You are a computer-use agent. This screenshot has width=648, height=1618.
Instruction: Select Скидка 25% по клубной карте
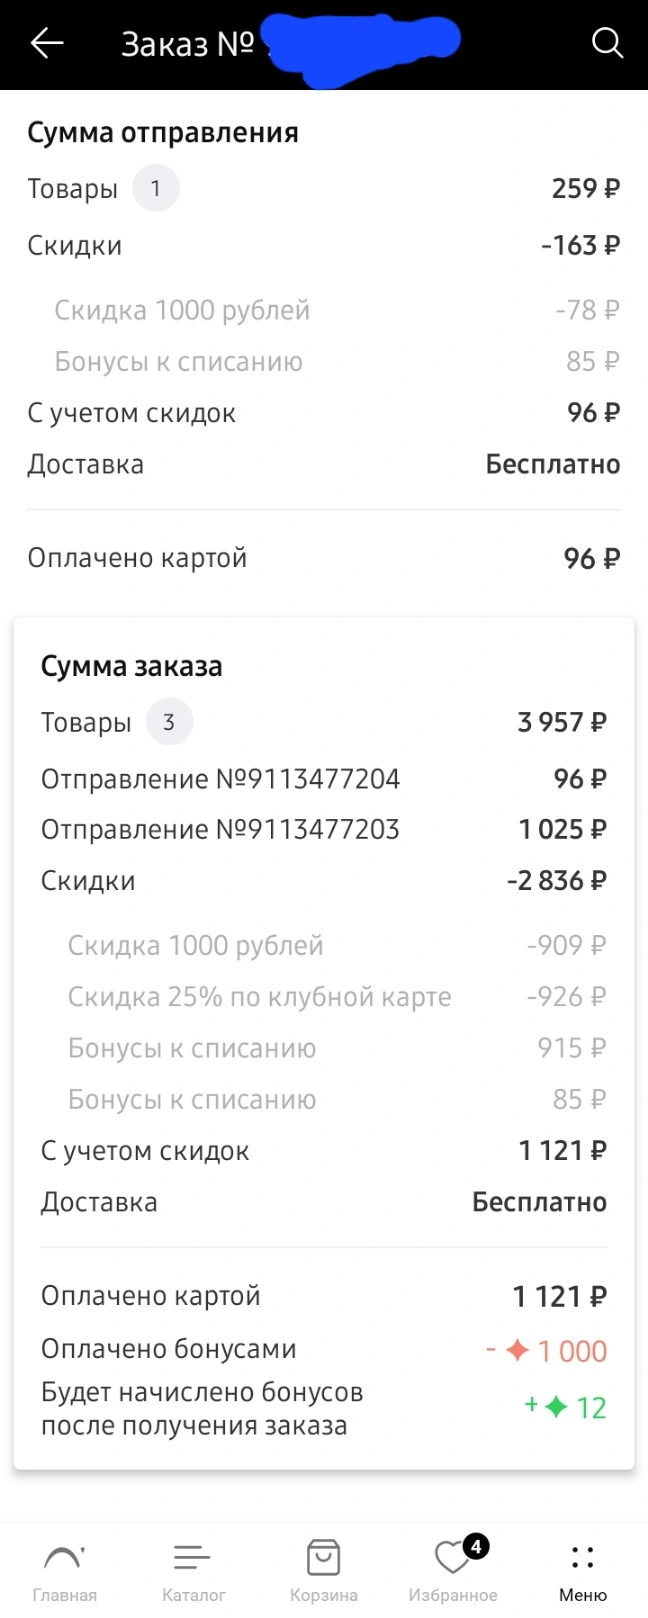point(260,997)
